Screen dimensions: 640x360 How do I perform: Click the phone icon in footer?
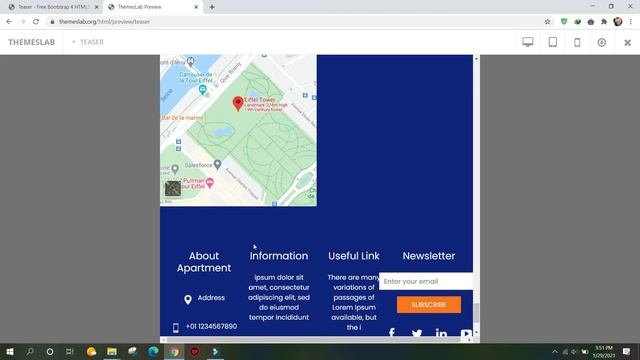point(176,328)
